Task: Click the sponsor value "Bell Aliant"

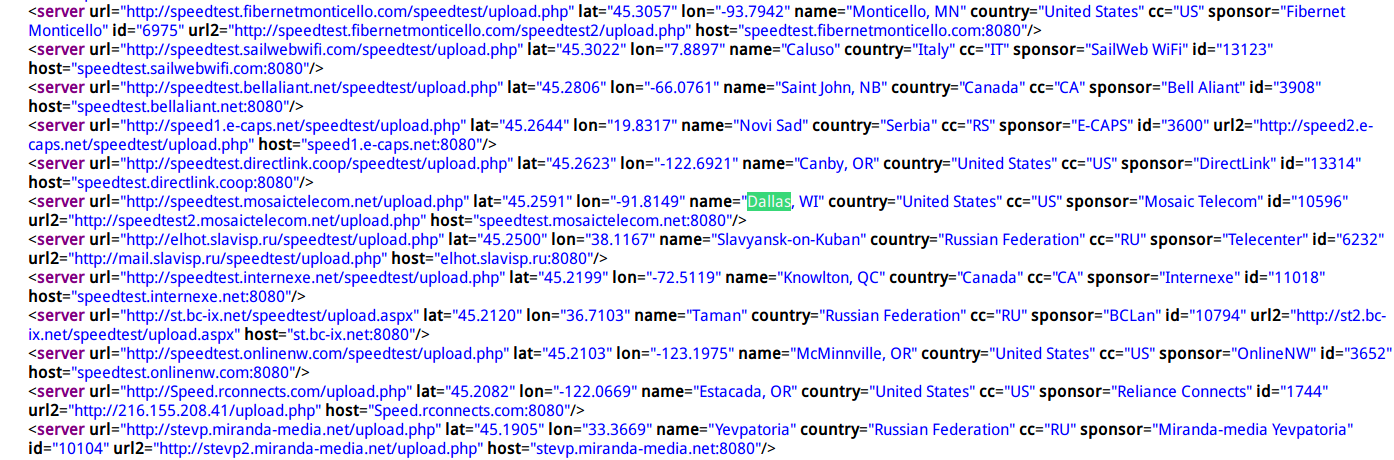Action: click(1204, 87)
